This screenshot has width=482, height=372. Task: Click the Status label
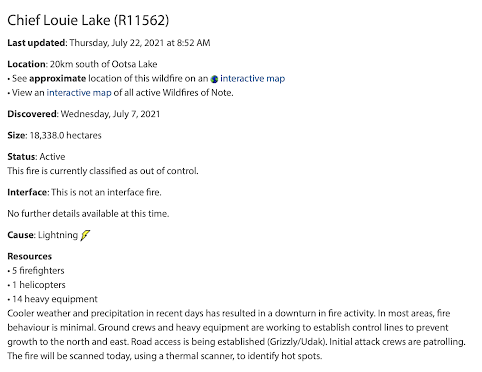[21, 156]
